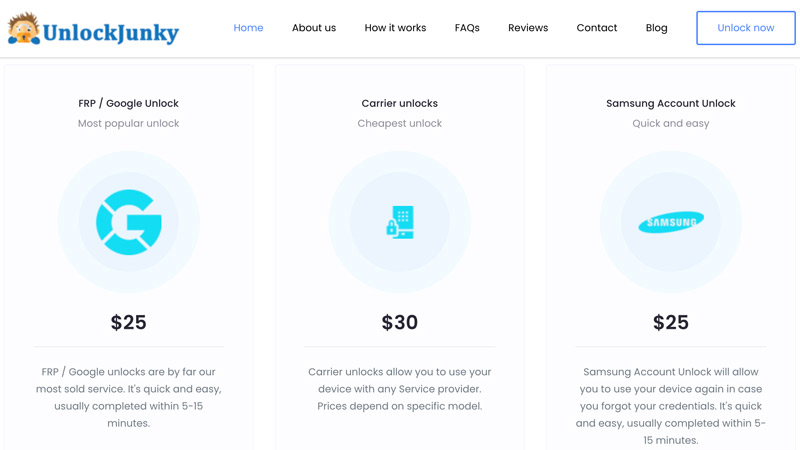
Task: Select the Samsung Account Unlock heading
Action: [x=671, y=103]
